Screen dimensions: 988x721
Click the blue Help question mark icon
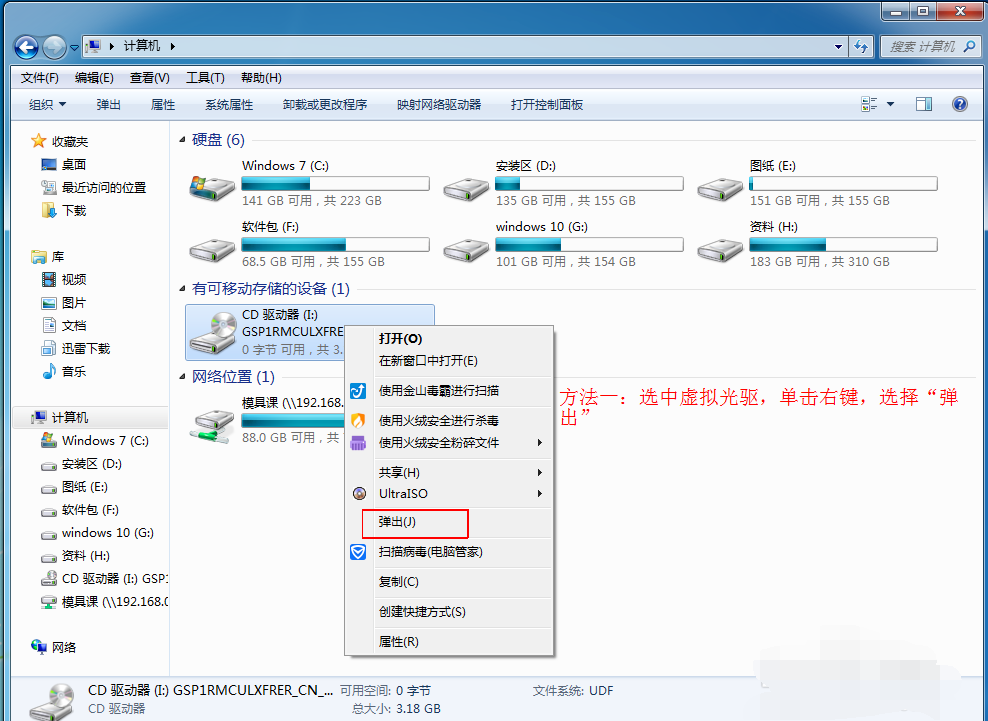coord(959,103)
